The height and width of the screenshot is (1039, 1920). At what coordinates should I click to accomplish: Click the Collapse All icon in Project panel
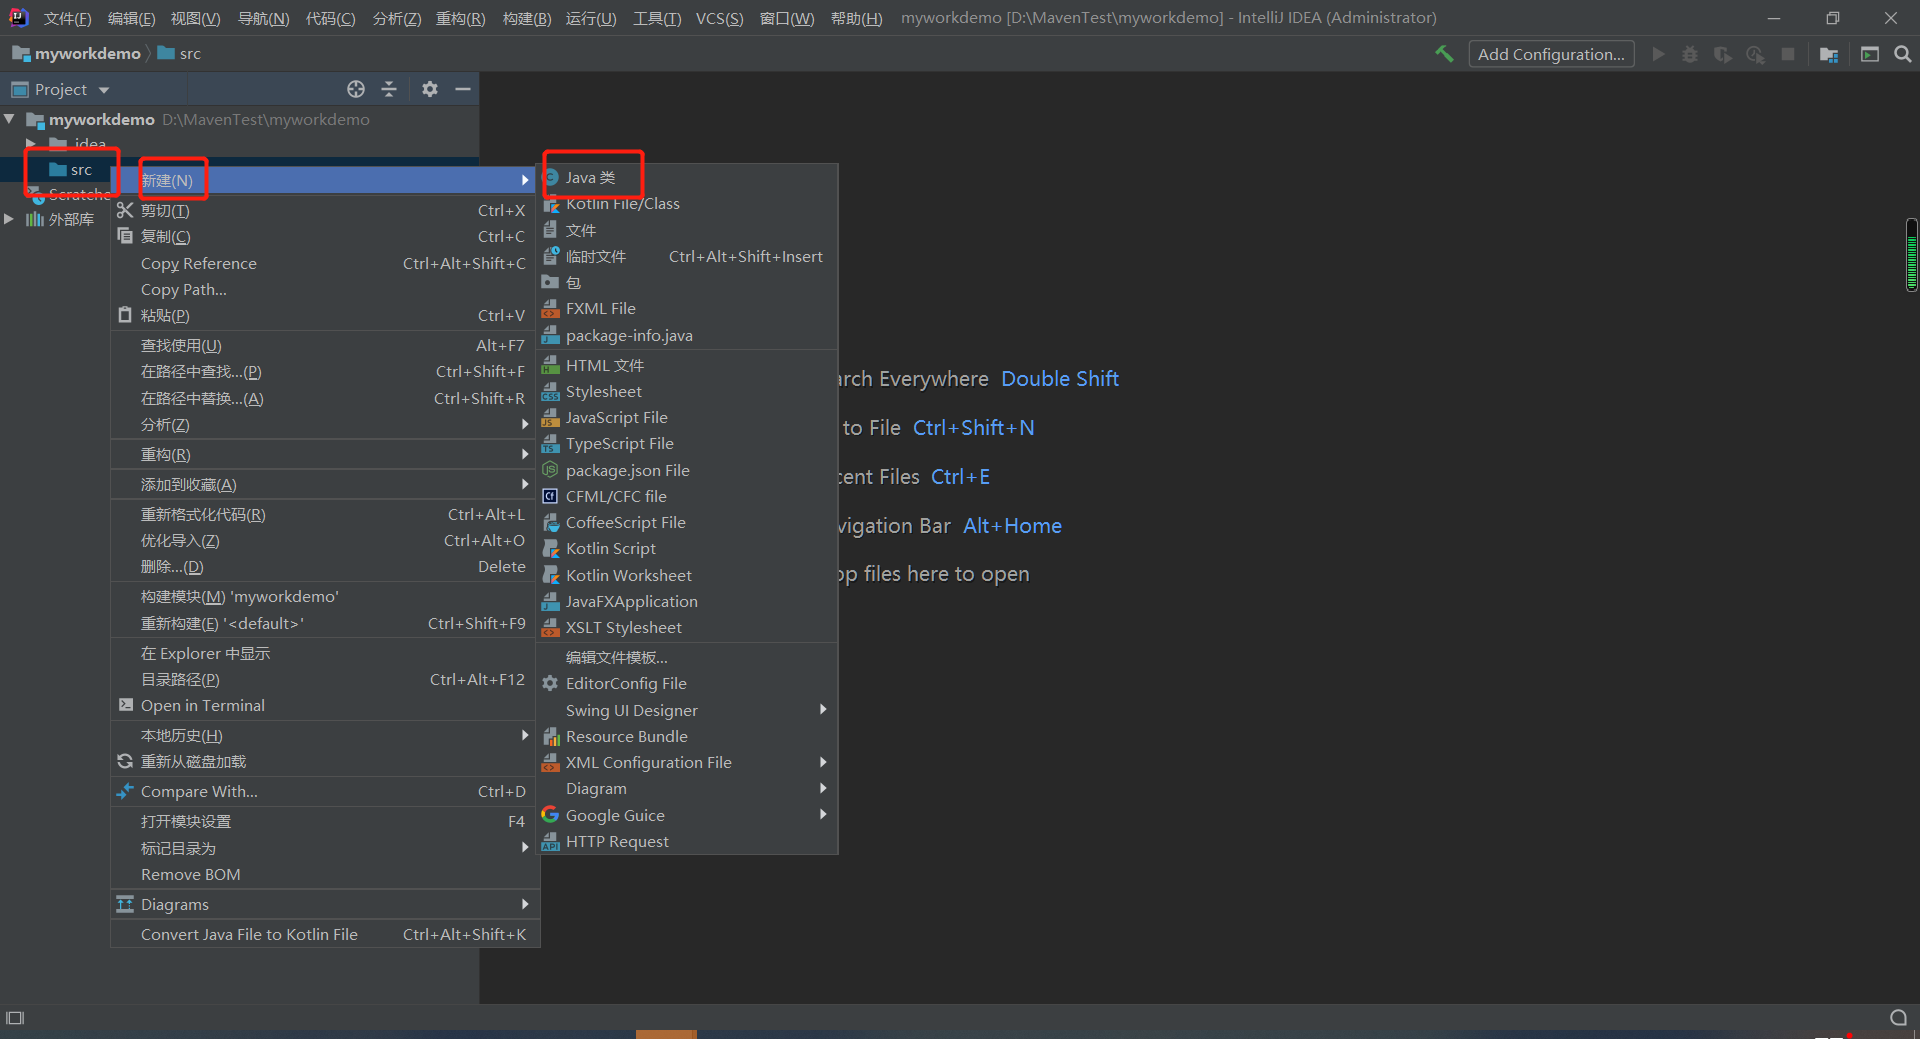click(389, 89)
